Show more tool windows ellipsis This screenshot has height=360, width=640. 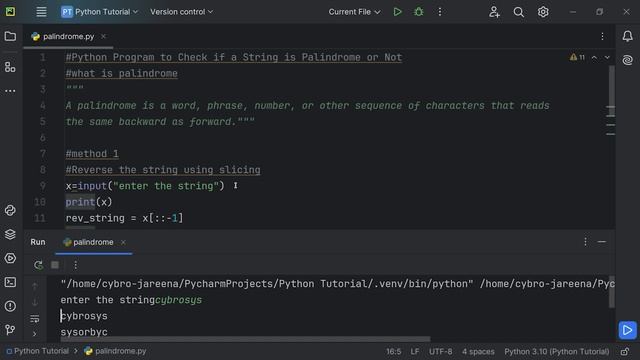tap(10, 91)
